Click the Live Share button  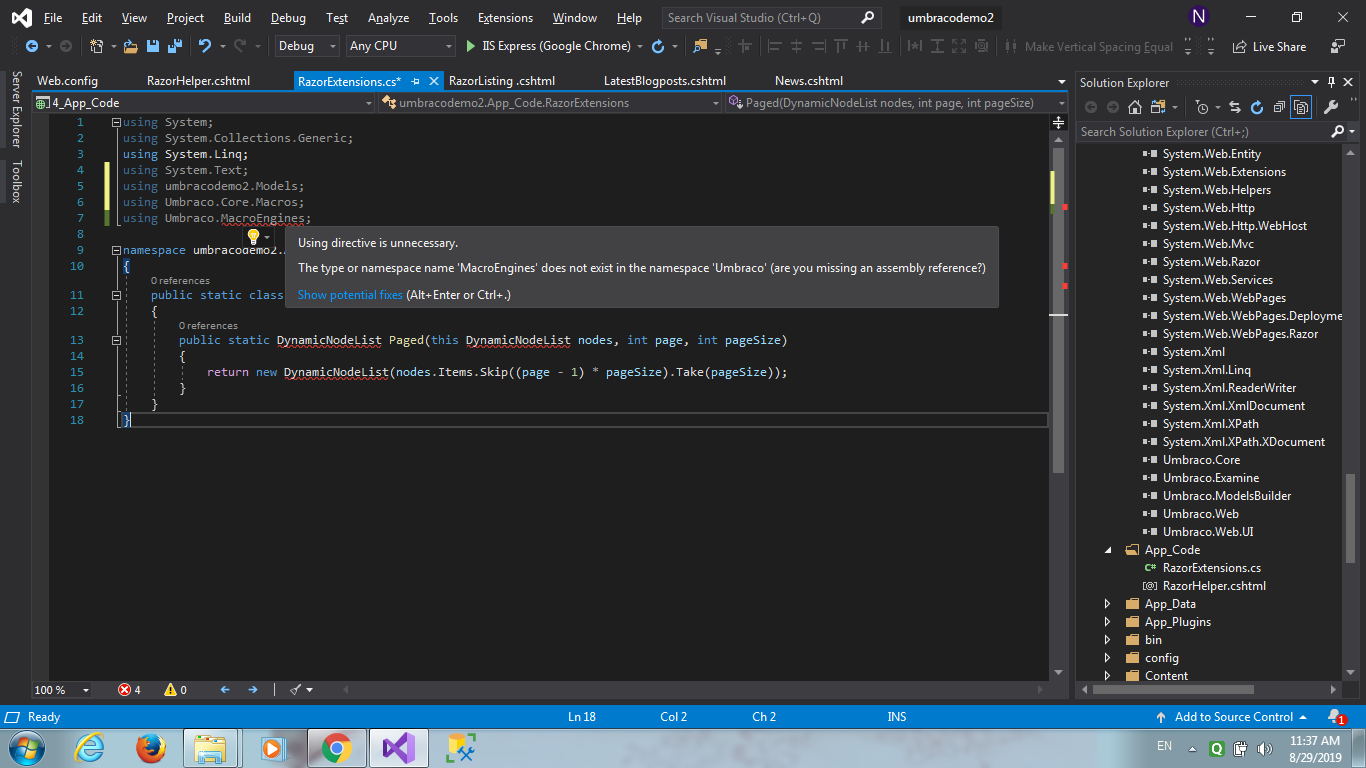click(1269, 46)
